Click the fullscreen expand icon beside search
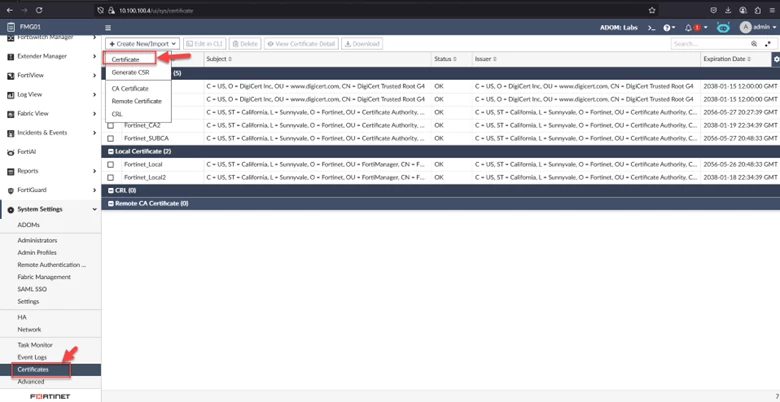Viewport: 780px width, 402px height. 768,44
